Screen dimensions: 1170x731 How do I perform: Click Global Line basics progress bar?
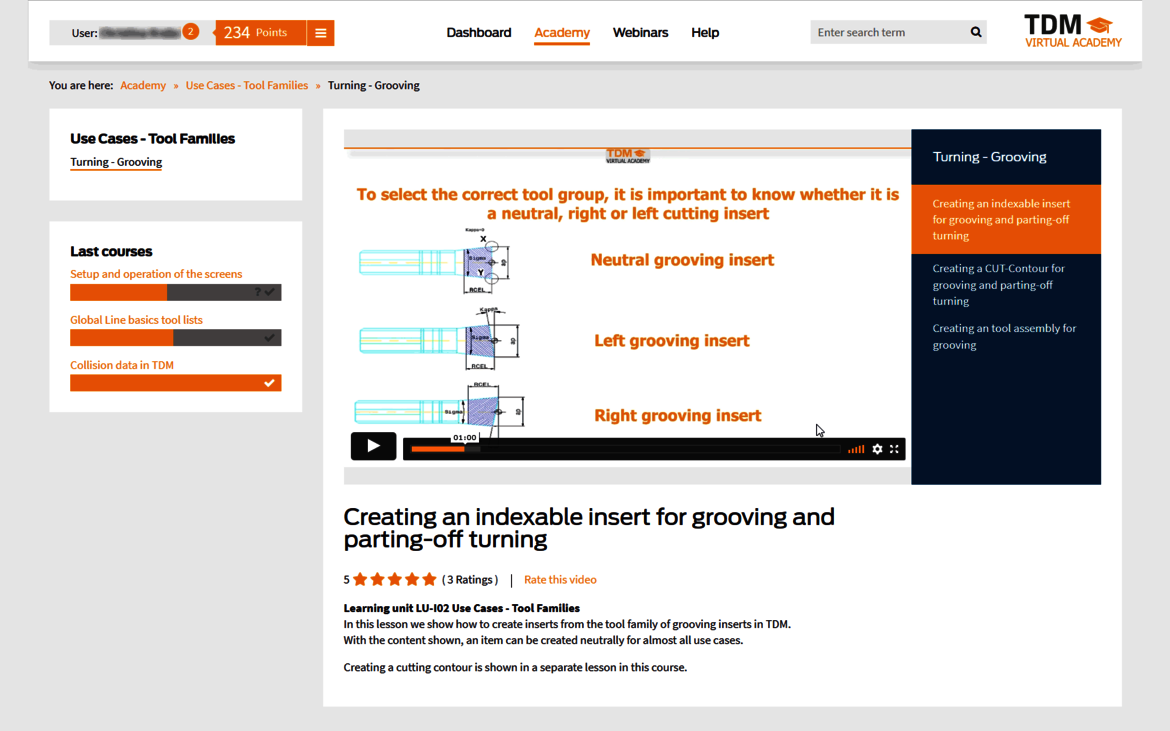pyautogui.click(x=175, y=338)
